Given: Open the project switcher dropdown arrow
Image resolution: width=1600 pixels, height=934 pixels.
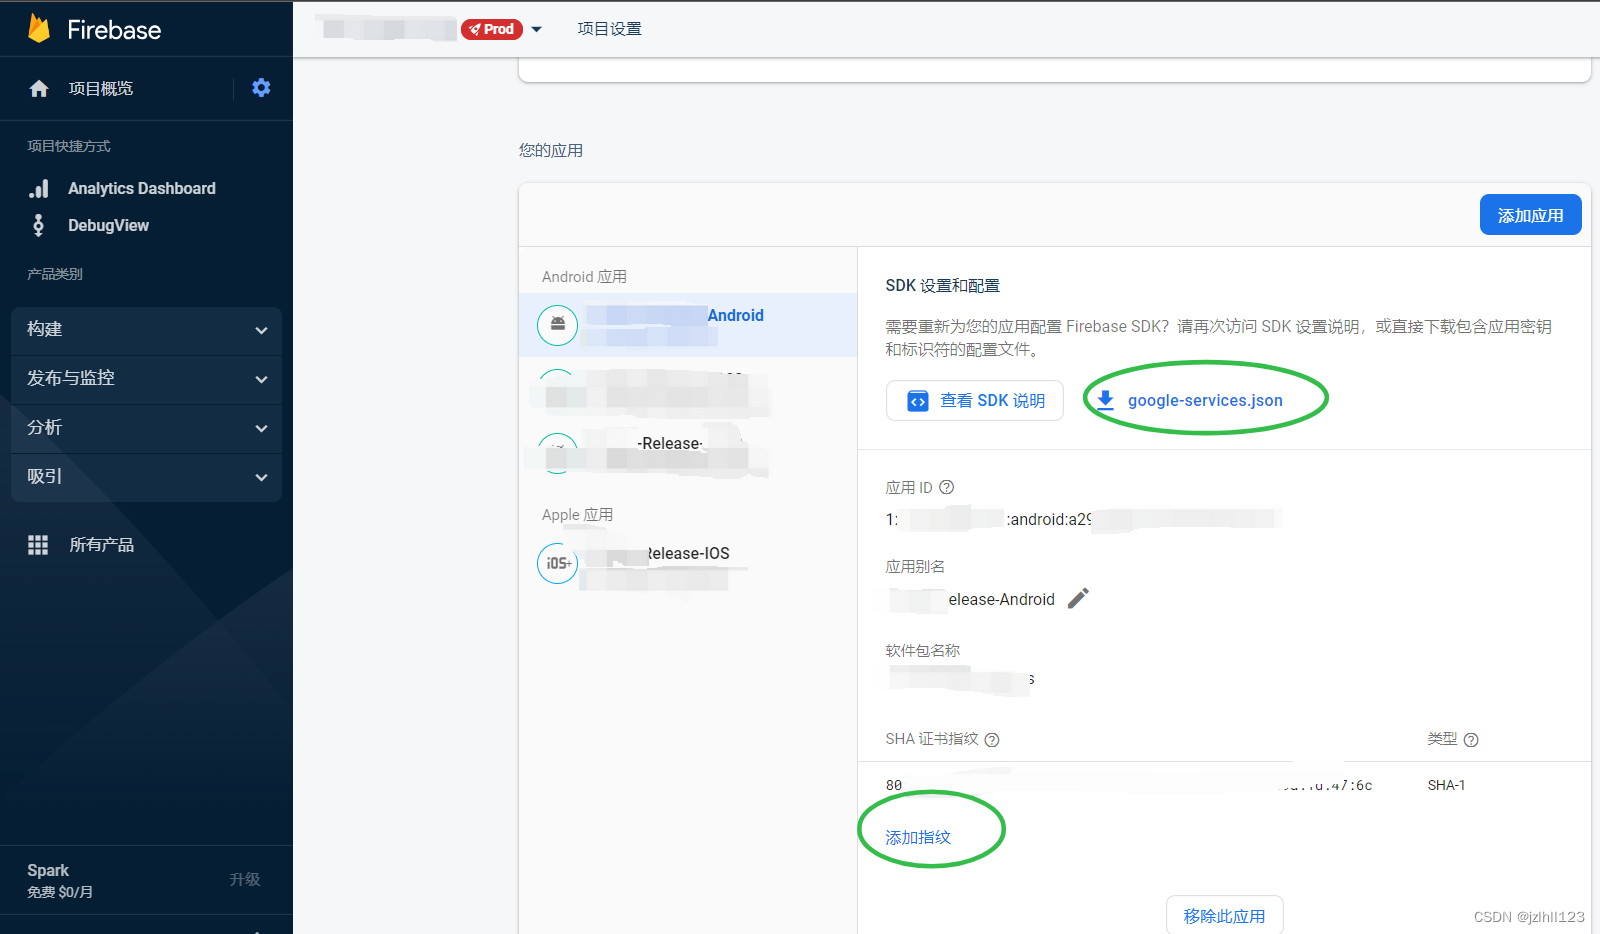Looking at the screenshot, I should (x=537, y=29).
